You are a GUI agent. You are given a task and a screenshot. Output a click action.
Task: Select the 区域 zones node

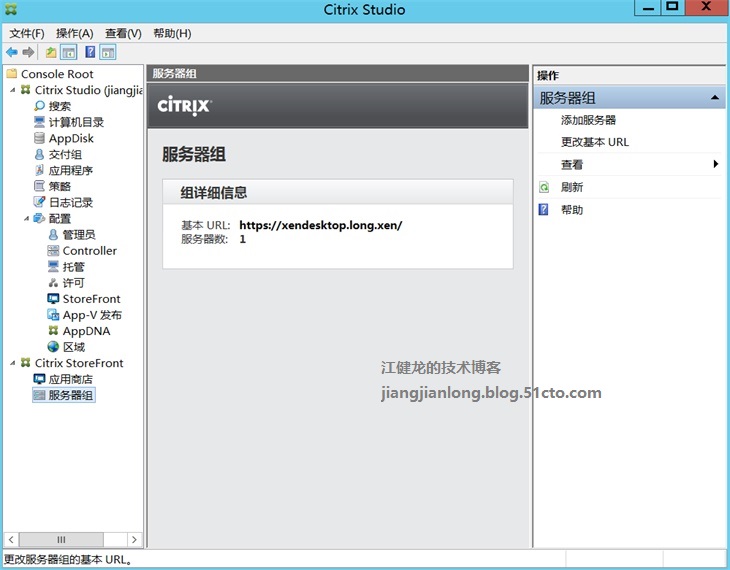point(67,347)
